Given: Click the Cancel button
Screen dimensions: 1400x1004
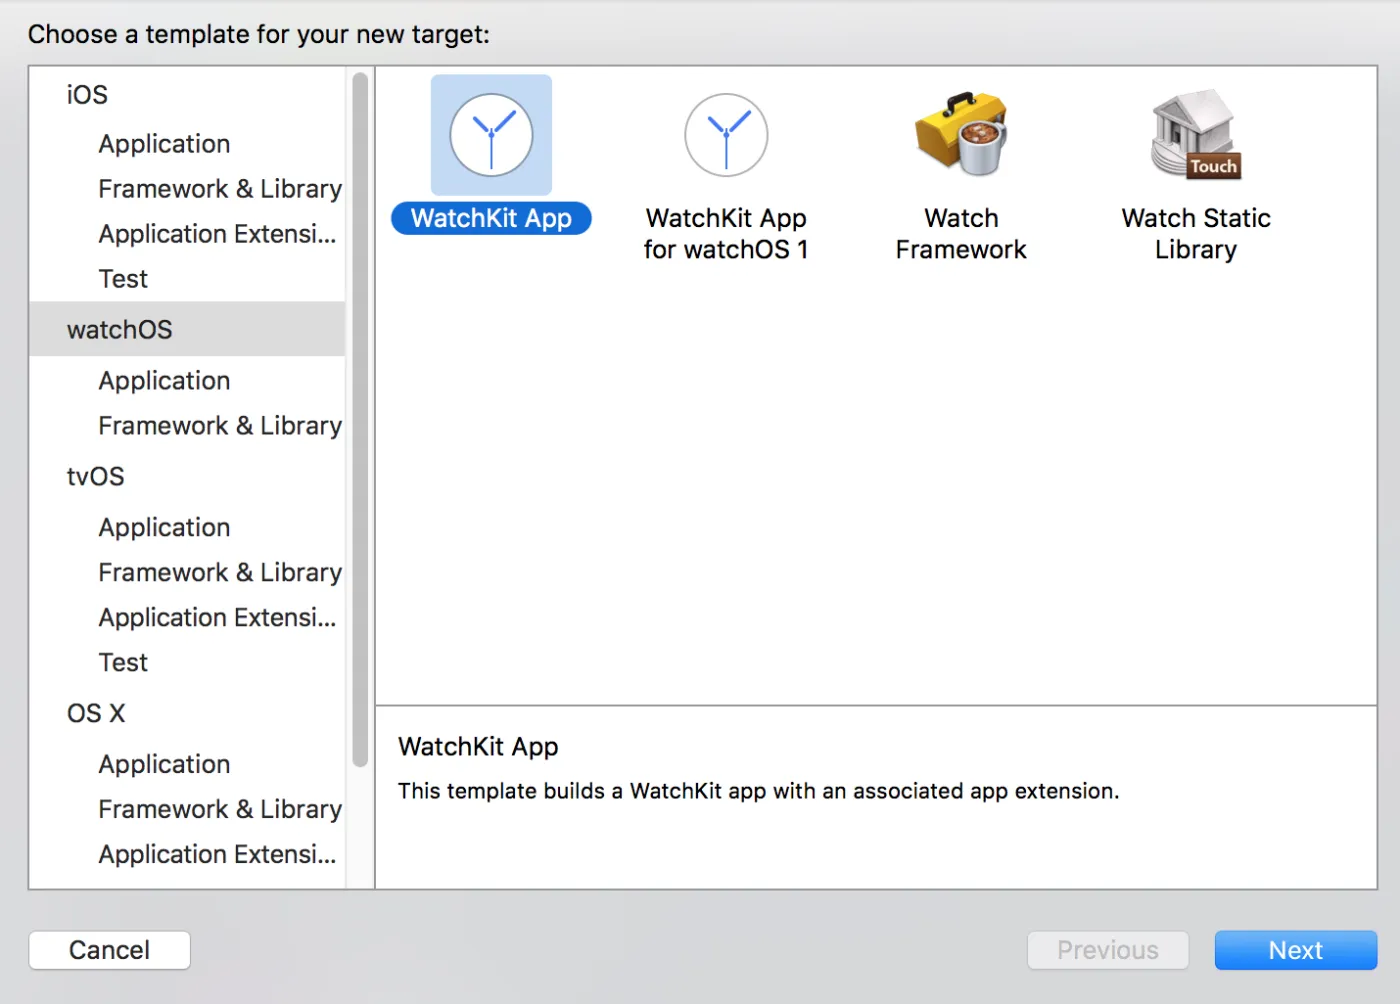Looking at the screenshot, I should (110, 950).
